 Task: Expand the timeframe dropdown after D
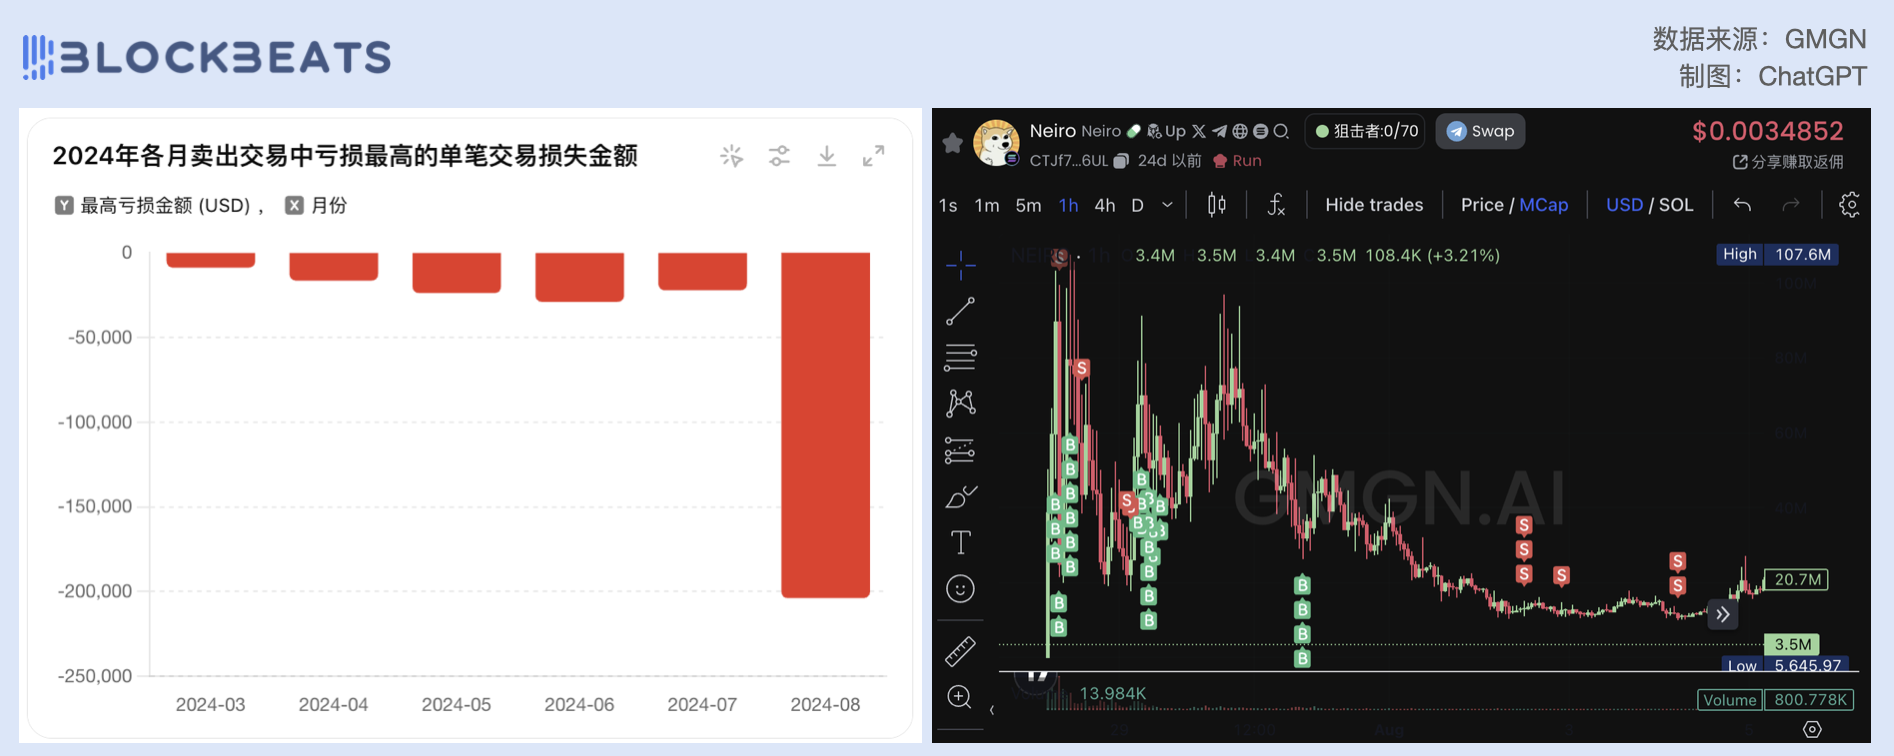(x=1167, y=205)
